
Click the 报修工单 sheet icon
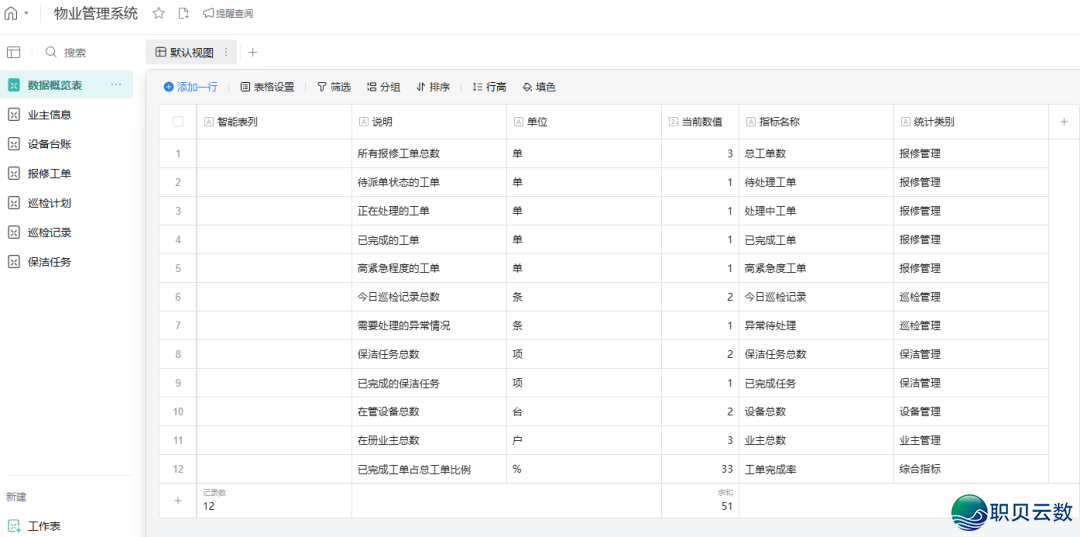[x=14, y=173]
